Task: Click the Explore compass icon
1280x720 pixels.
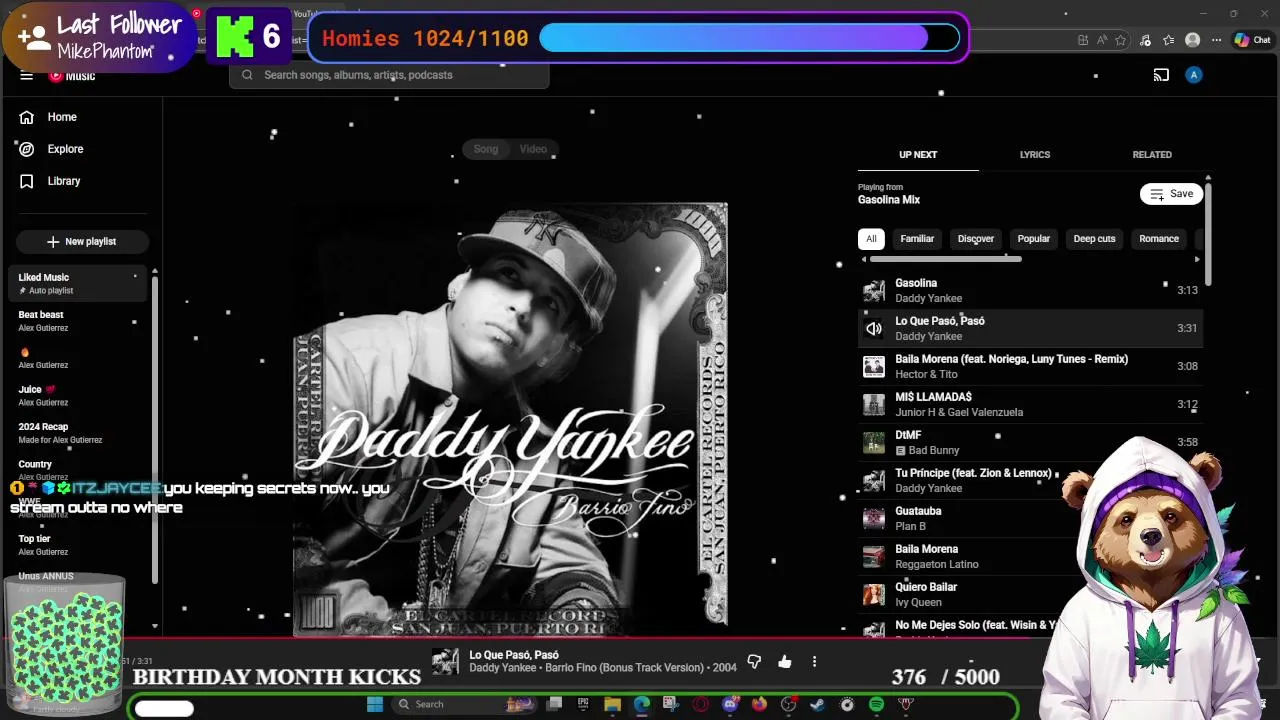Action: click(27, 149)
